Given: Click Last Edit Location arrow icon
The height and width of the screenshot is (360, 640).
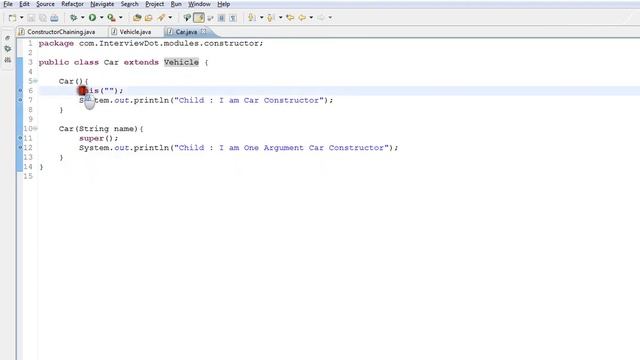Looking at the screenshot, I should [x=290, y=18].
